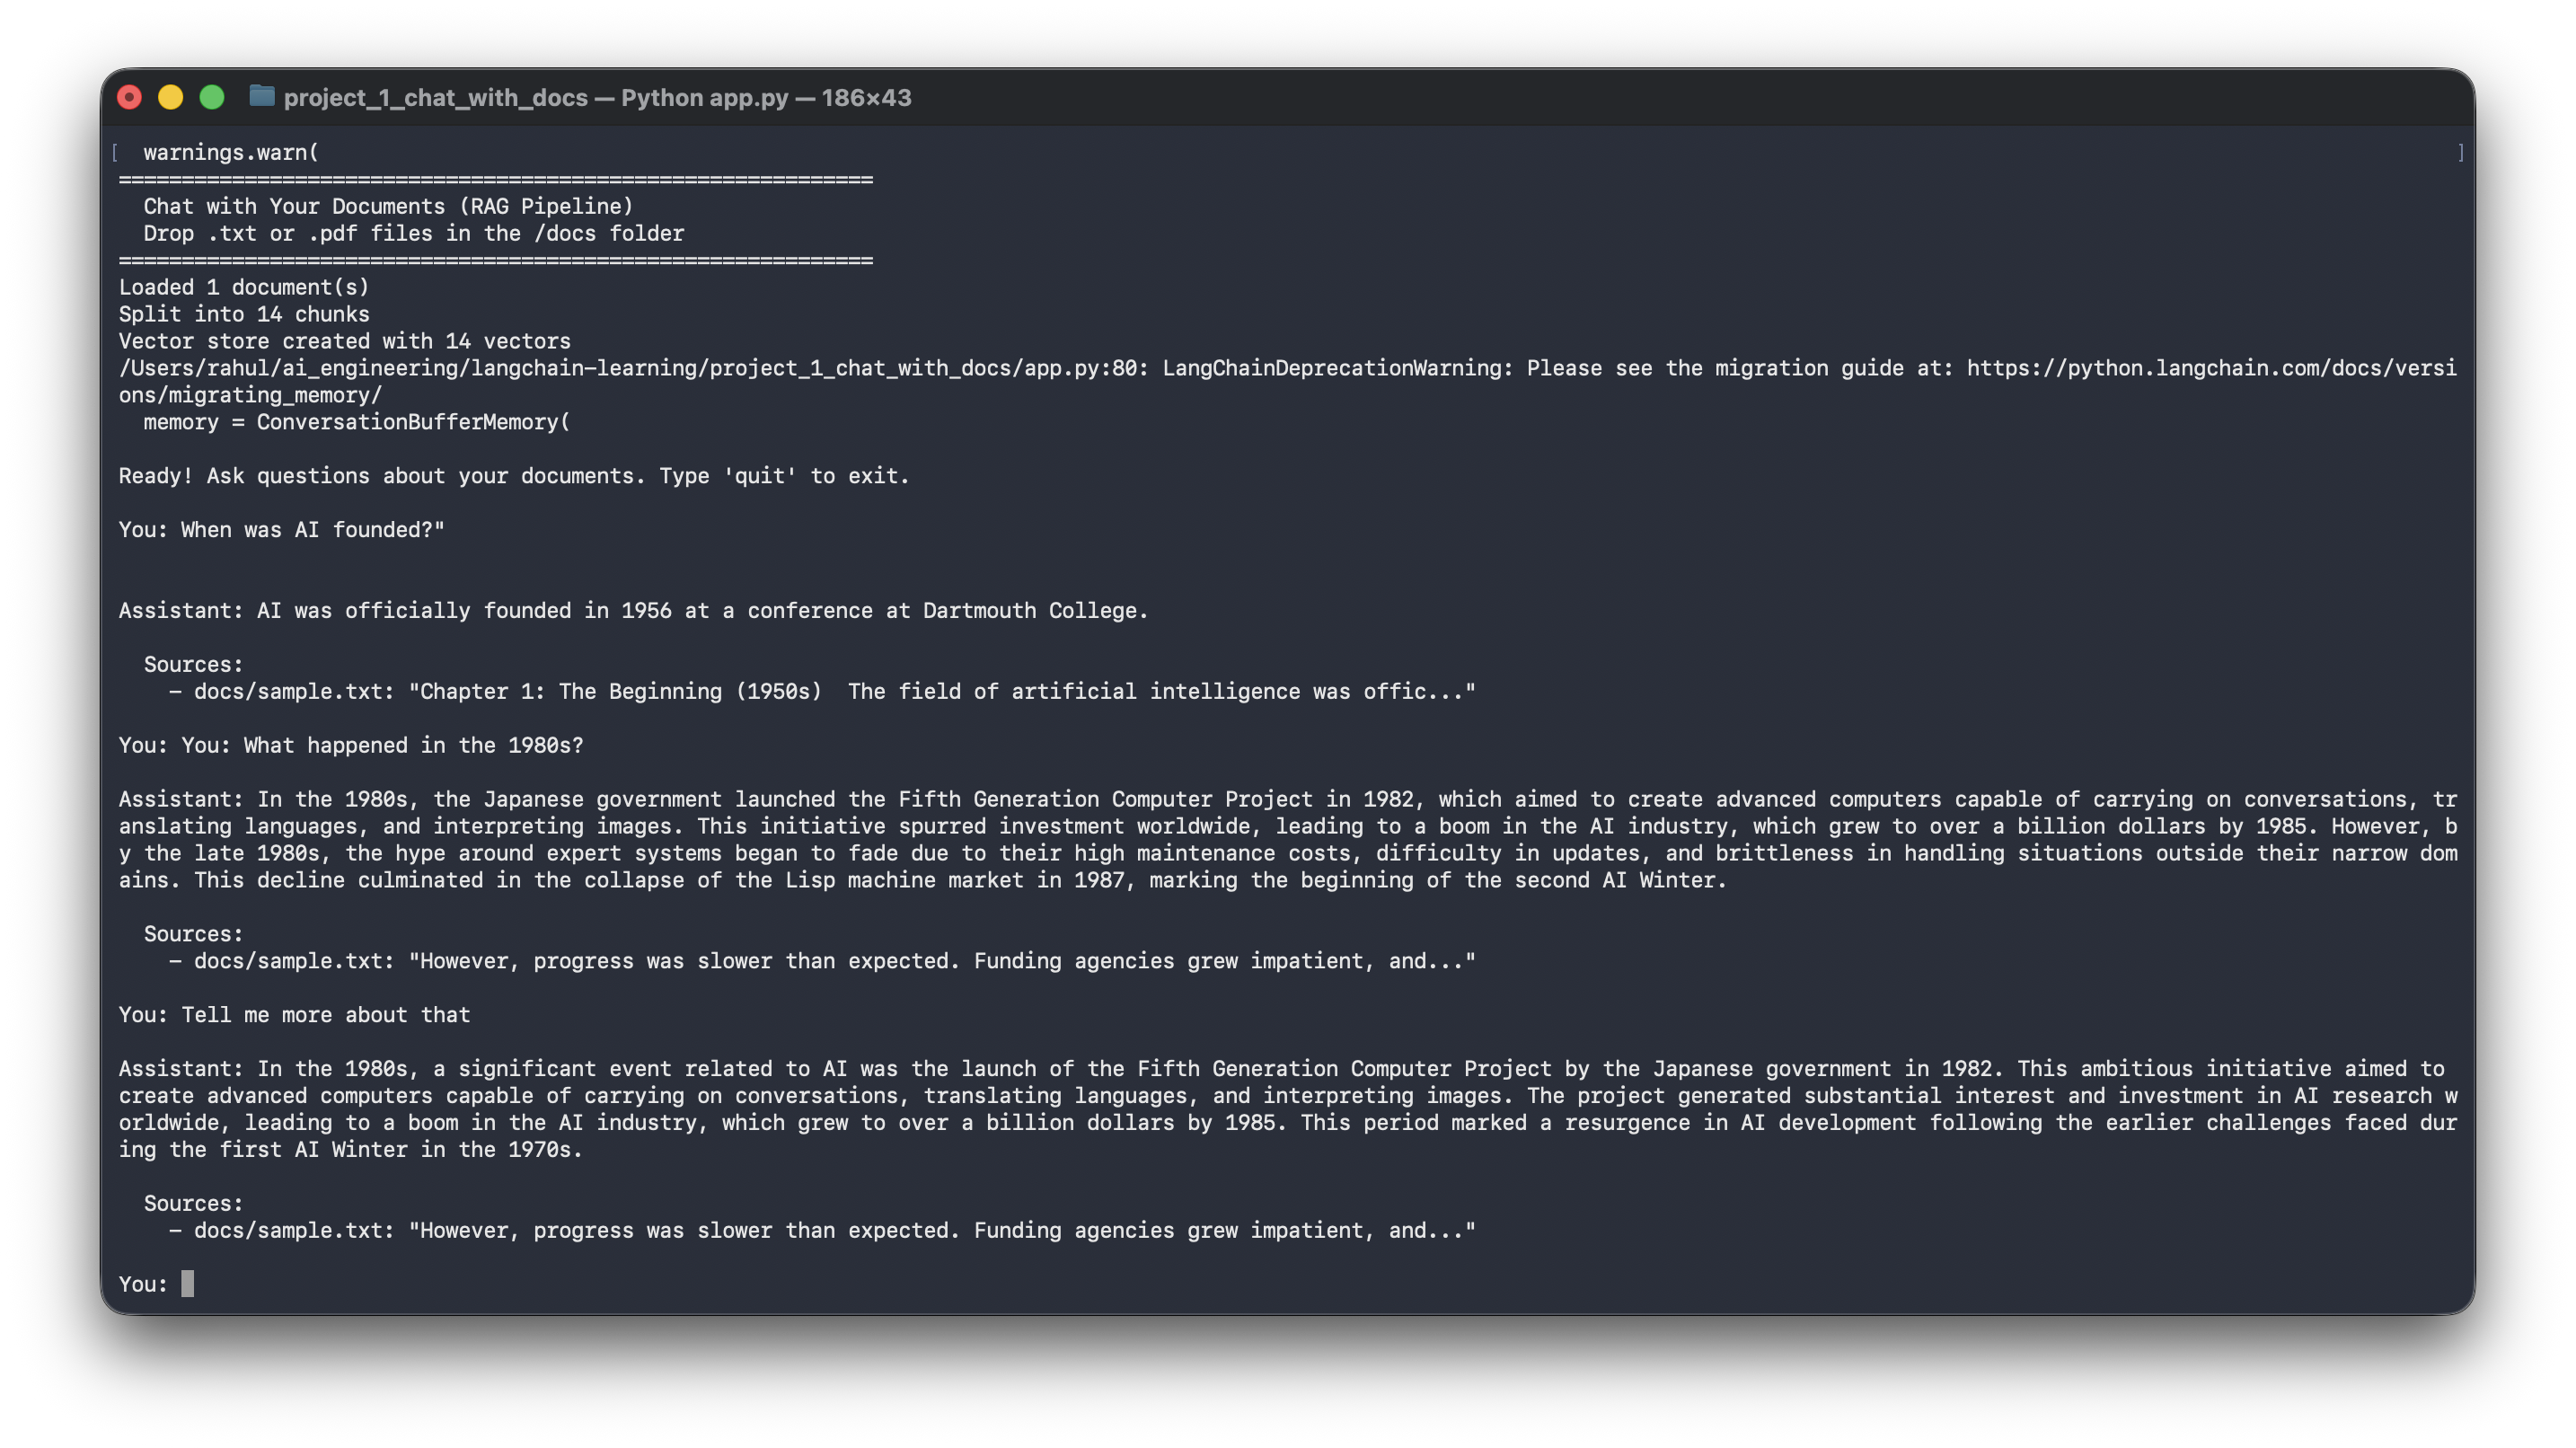This screenshot has height=1448, width=2576.
Task: Click the yellow minimize traffic light button
Action: pos(170,97)
